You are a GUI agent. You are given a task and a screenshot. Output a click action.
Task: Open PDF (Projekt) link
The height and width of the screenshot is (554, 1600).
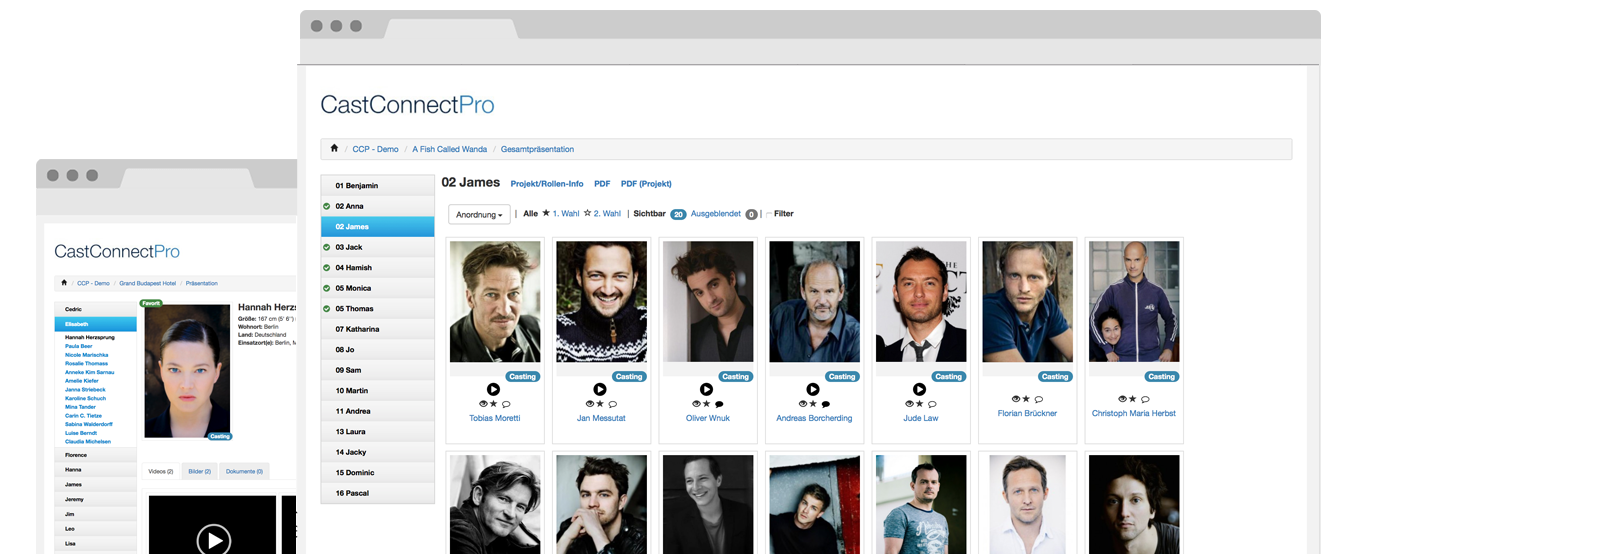[646, 184]
